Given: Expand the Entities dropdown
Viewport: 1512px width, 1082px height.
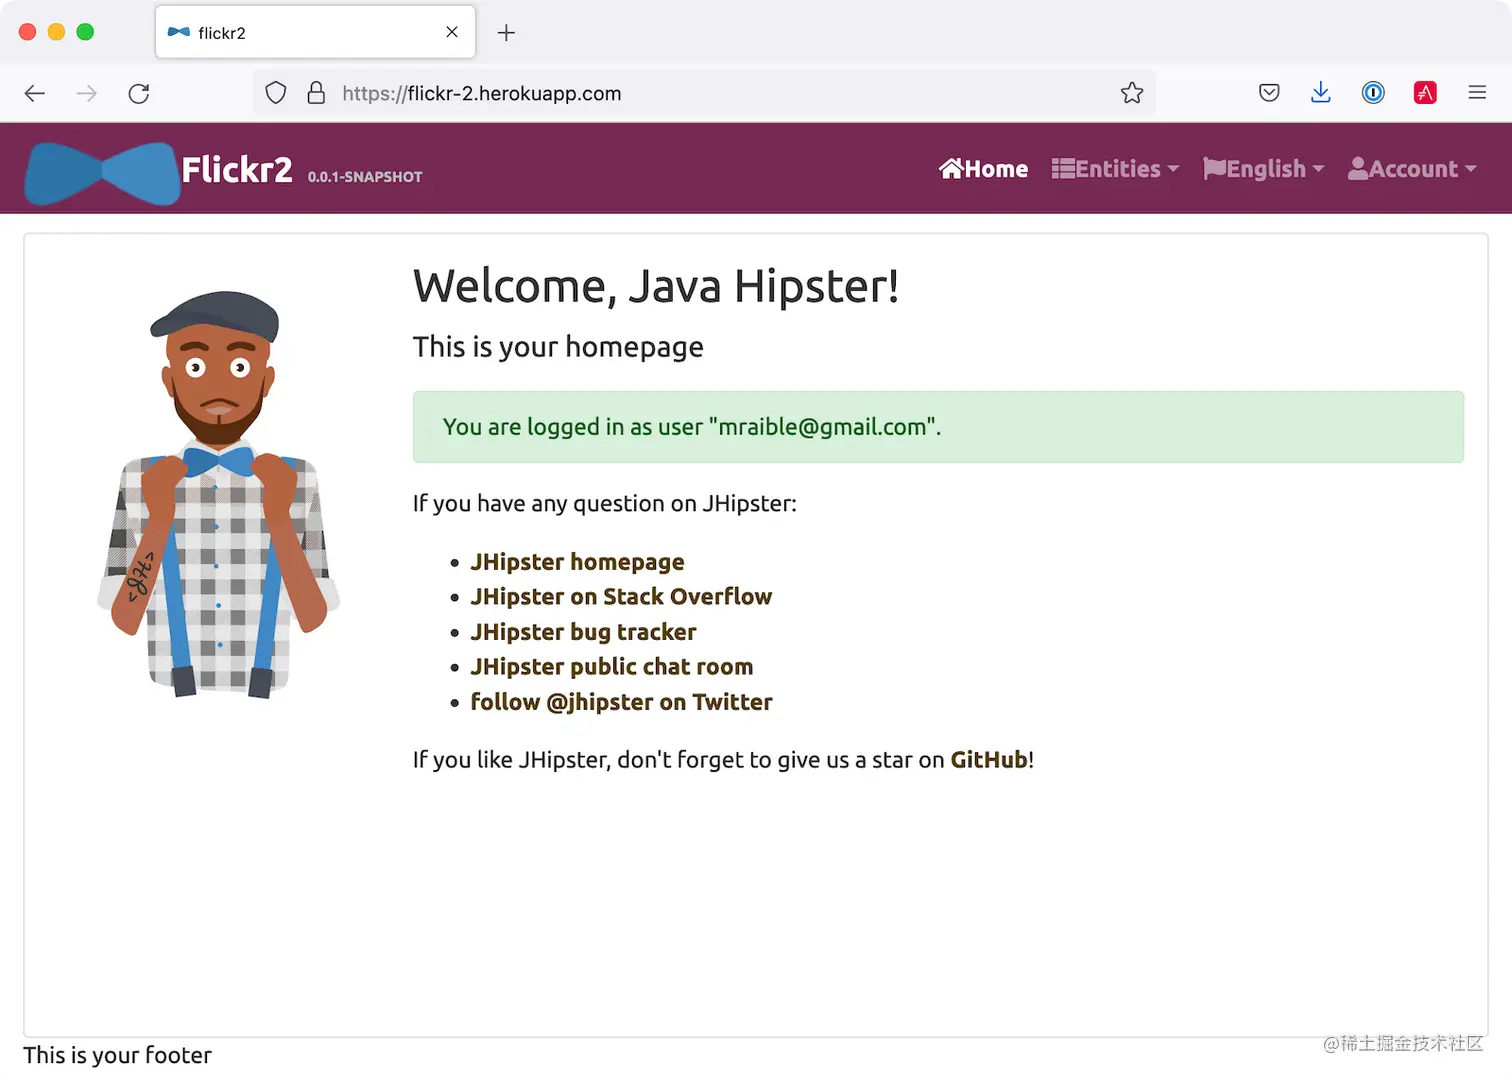Looking at the screenshot, I should pos(1114,168).
